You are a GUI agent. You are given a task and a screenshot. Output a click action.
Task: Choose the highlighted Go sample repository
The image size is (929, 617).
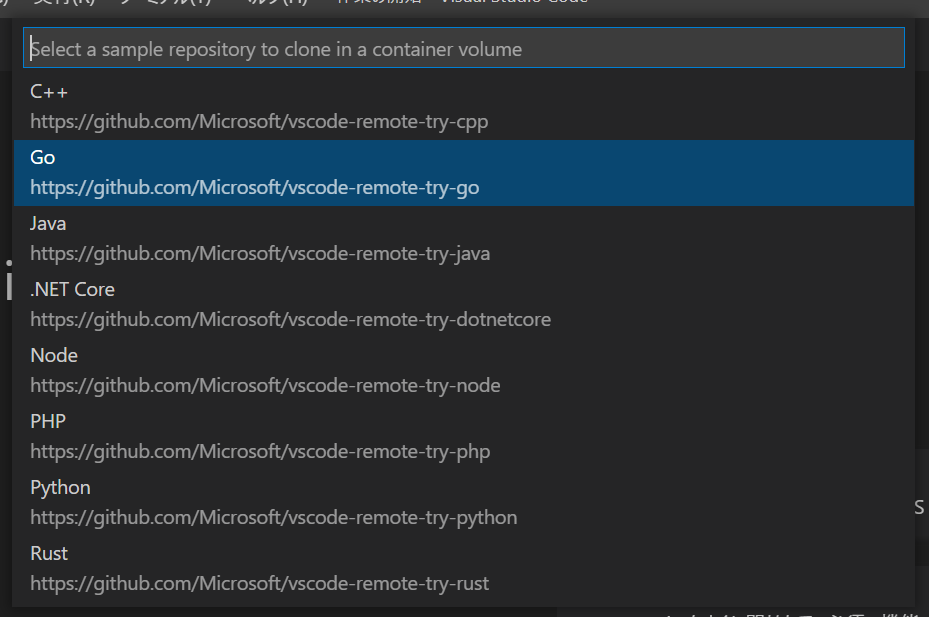pos(464,173)
